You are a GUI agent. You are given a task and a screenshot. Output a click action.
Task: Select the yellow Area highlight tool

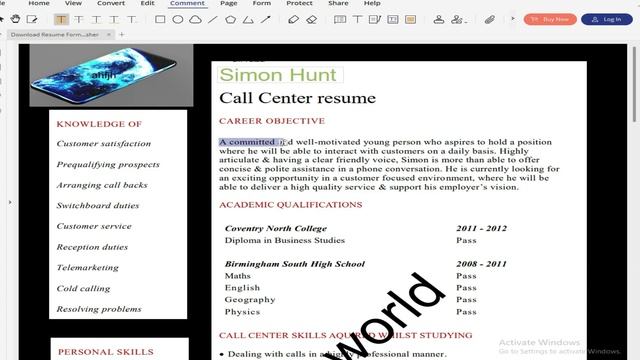pyautogui.click(x=411, y=19)
